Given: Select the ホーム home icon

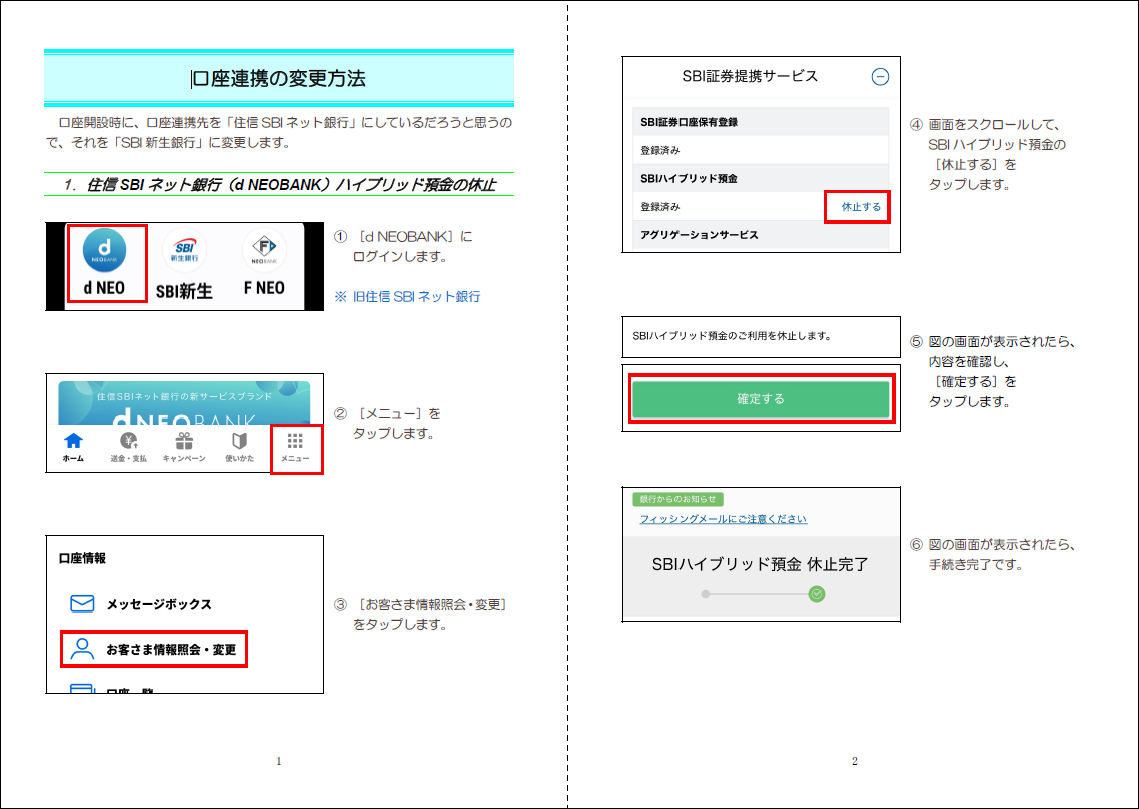Looking at the screenshot, I should [73, 441].
